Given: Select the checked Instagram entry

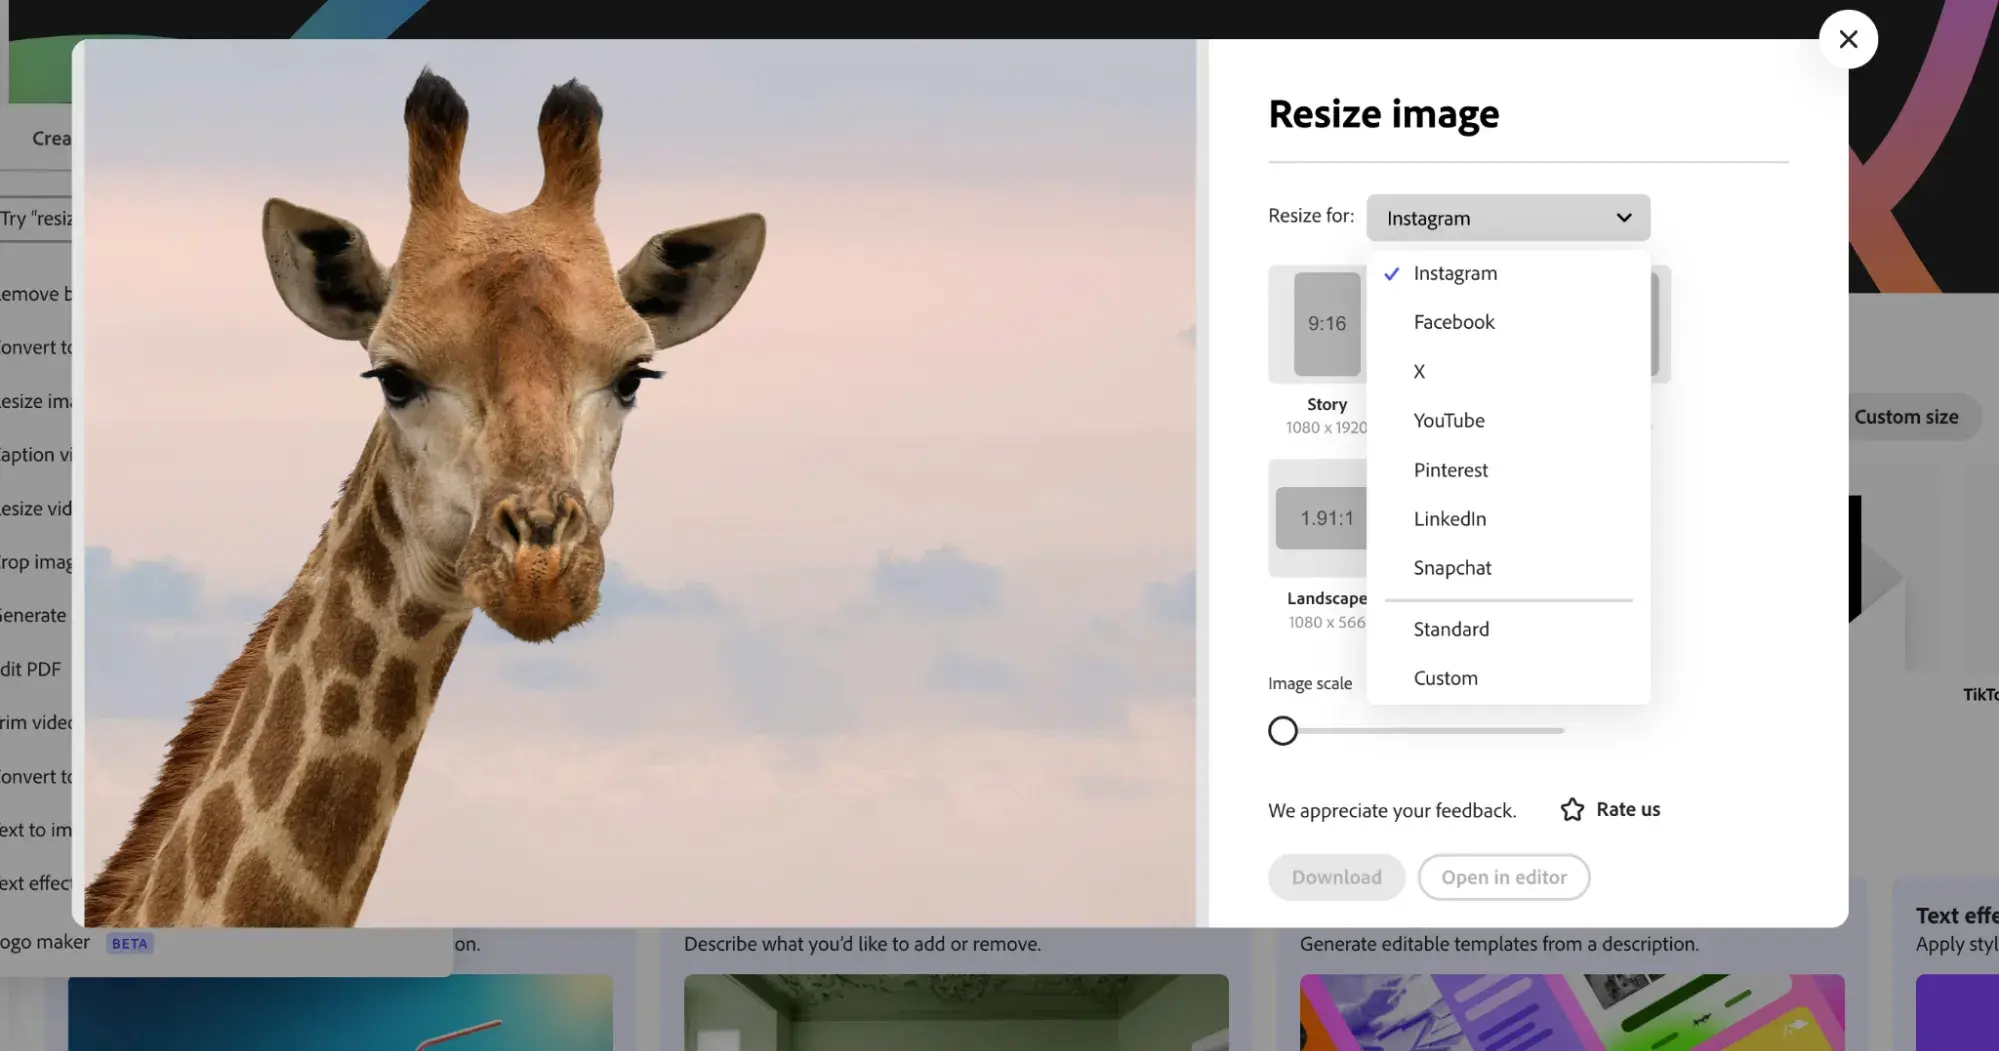Looking at the screenshot, I should tap(1455, 272).
